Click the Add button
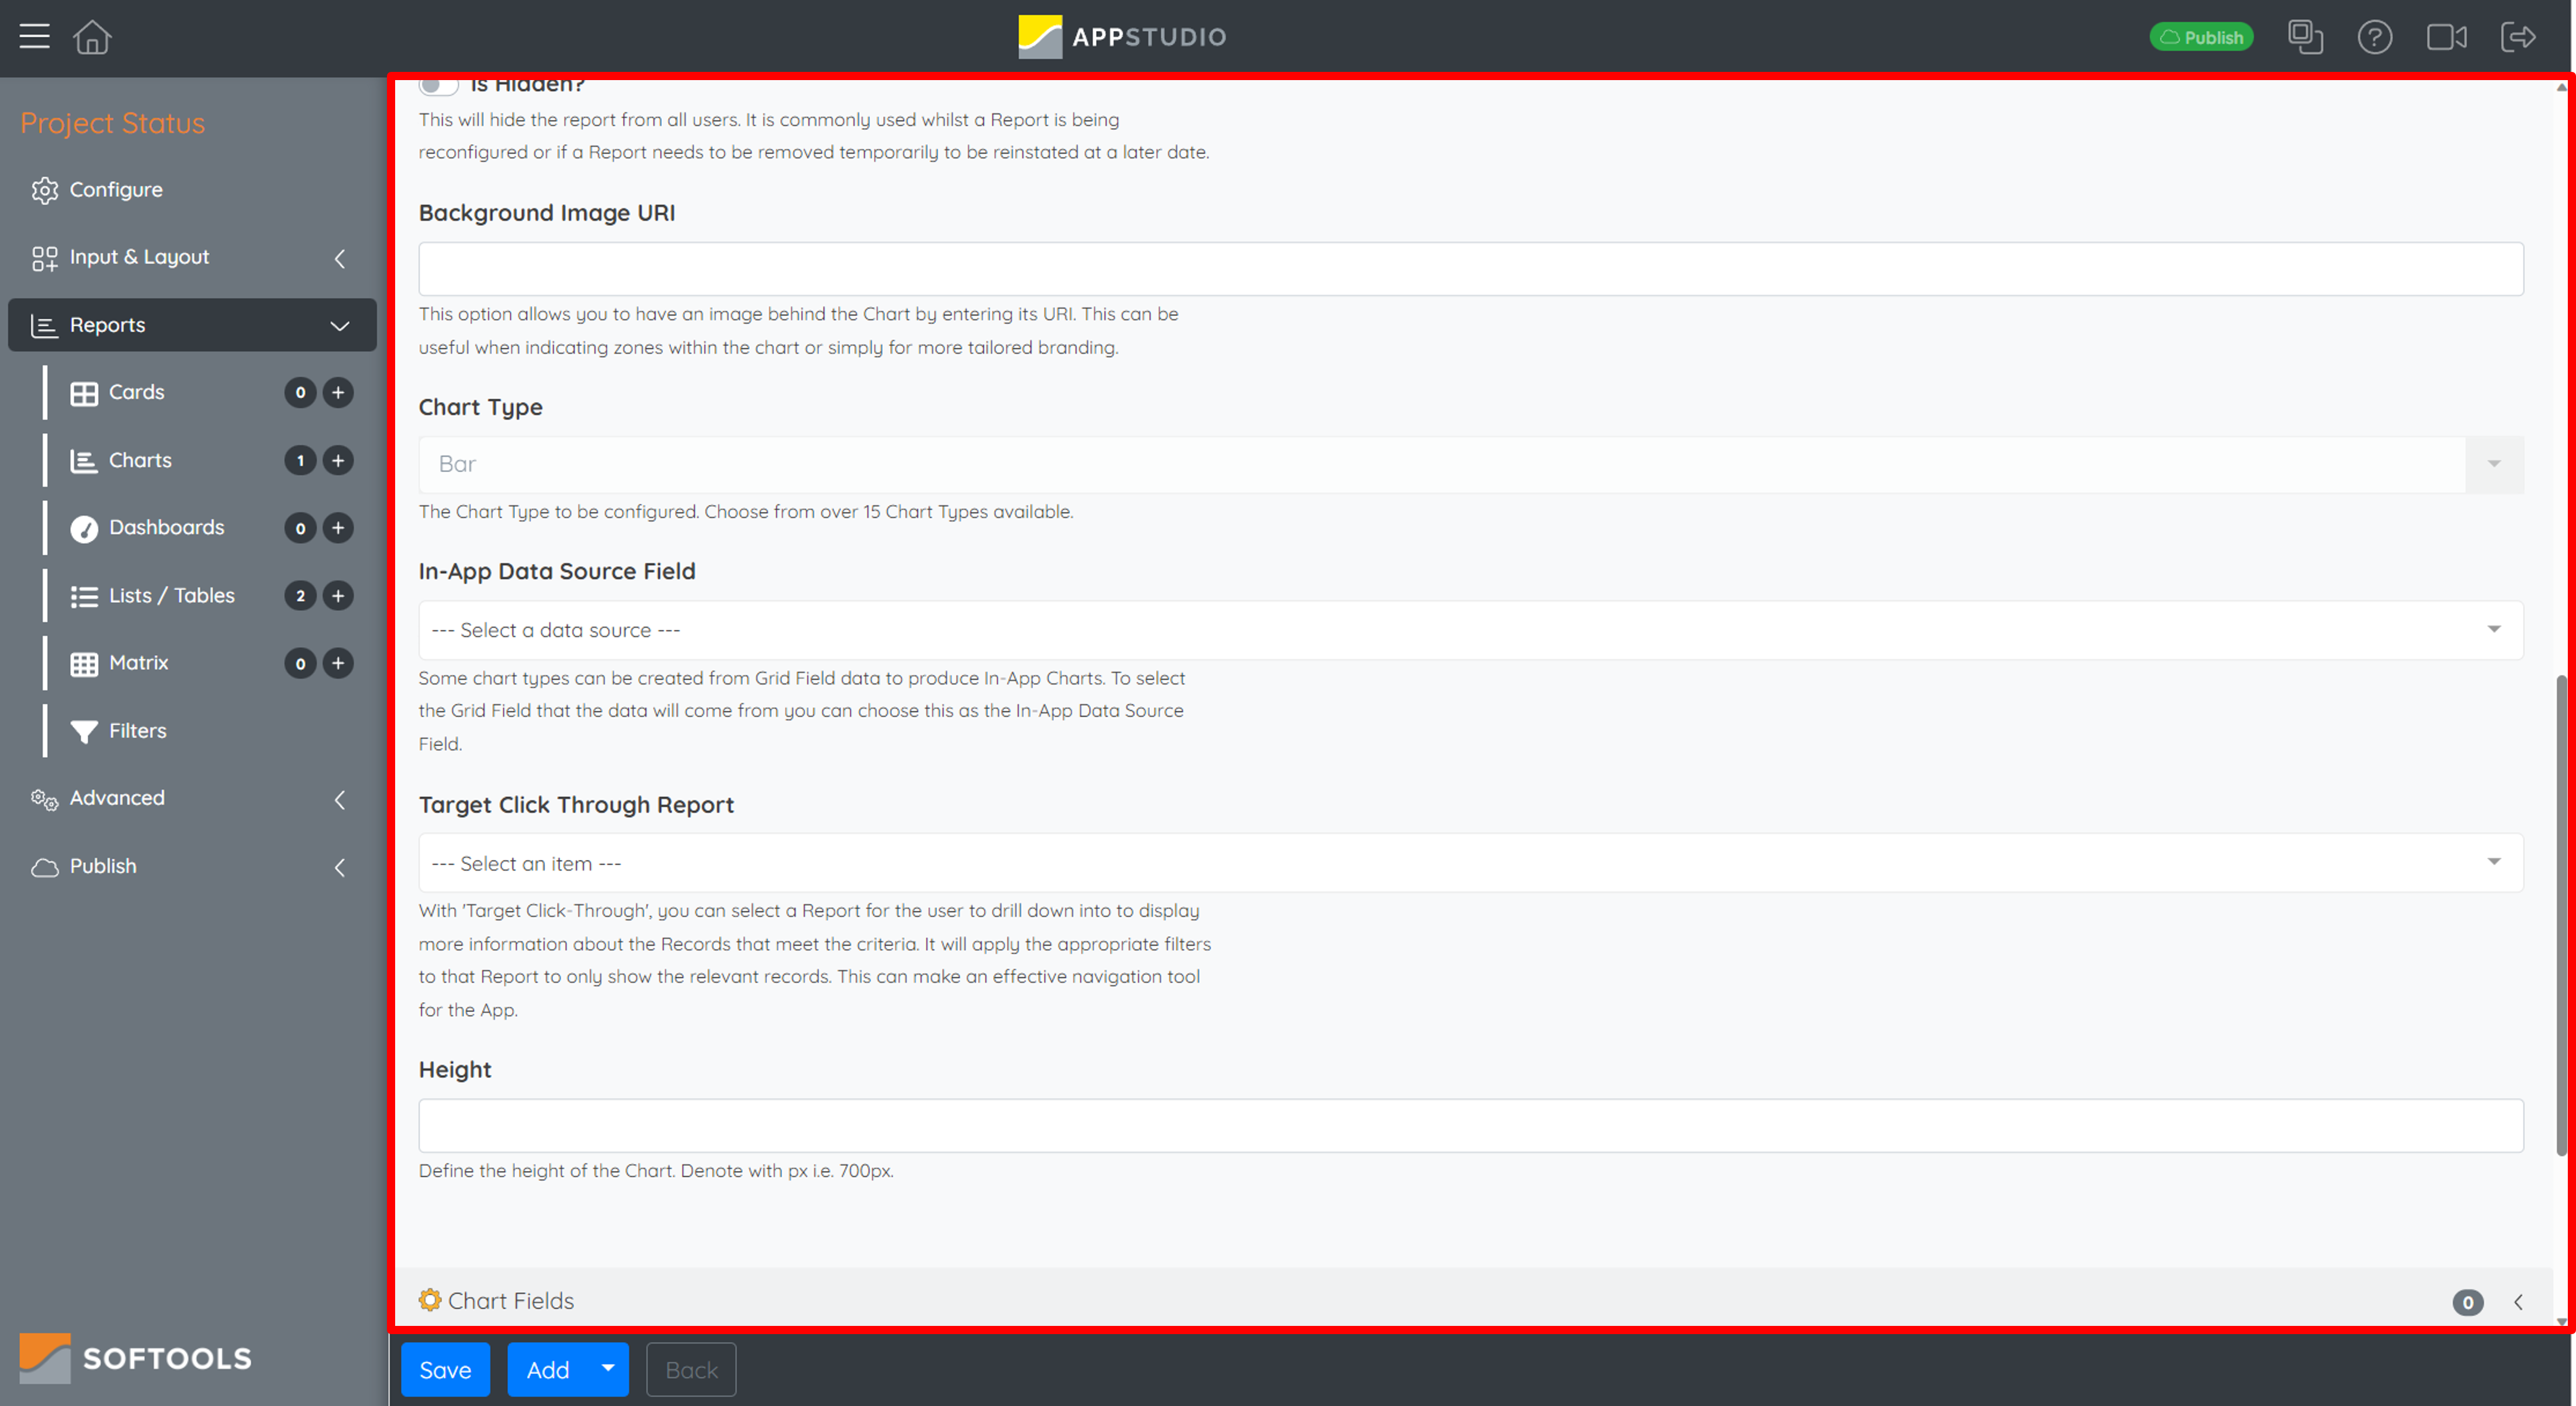 click(x=548, y=1369)
